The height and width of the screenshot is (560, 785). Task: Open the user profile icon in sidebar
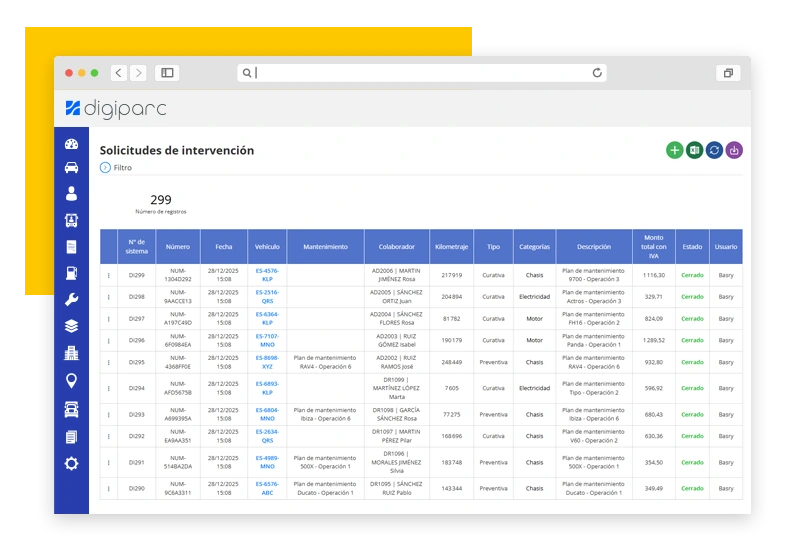pyautogui.click(x=71, y=194)
